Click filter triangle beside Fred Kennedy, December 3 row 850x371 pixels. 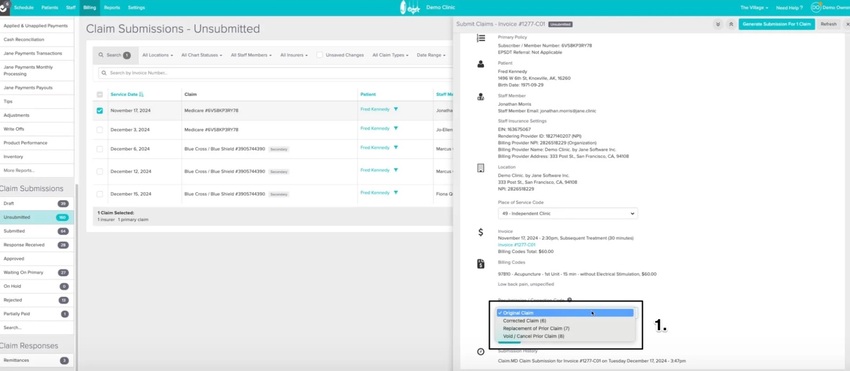click(x=396, y=129)
